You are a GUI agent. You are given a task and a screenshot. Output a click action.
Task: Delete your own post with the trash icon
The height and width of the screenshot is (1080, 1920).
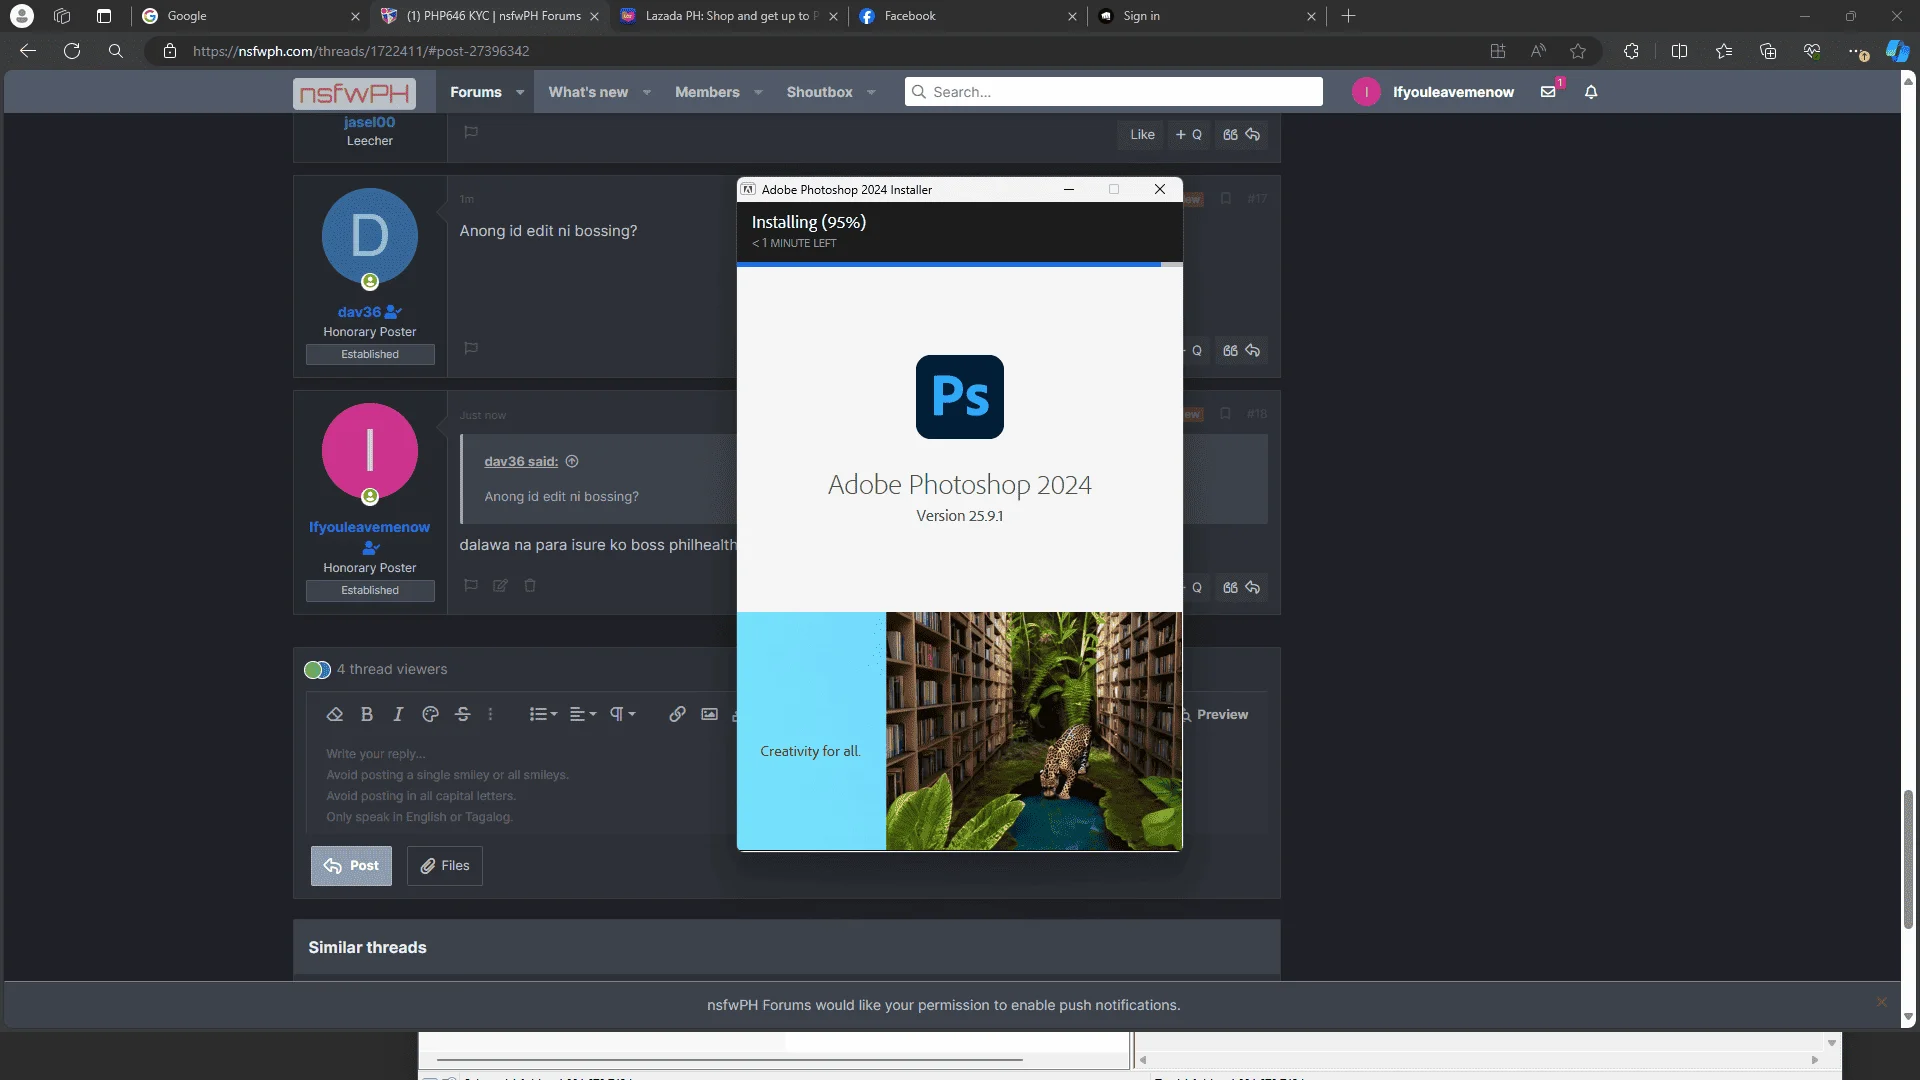[530, 586]
